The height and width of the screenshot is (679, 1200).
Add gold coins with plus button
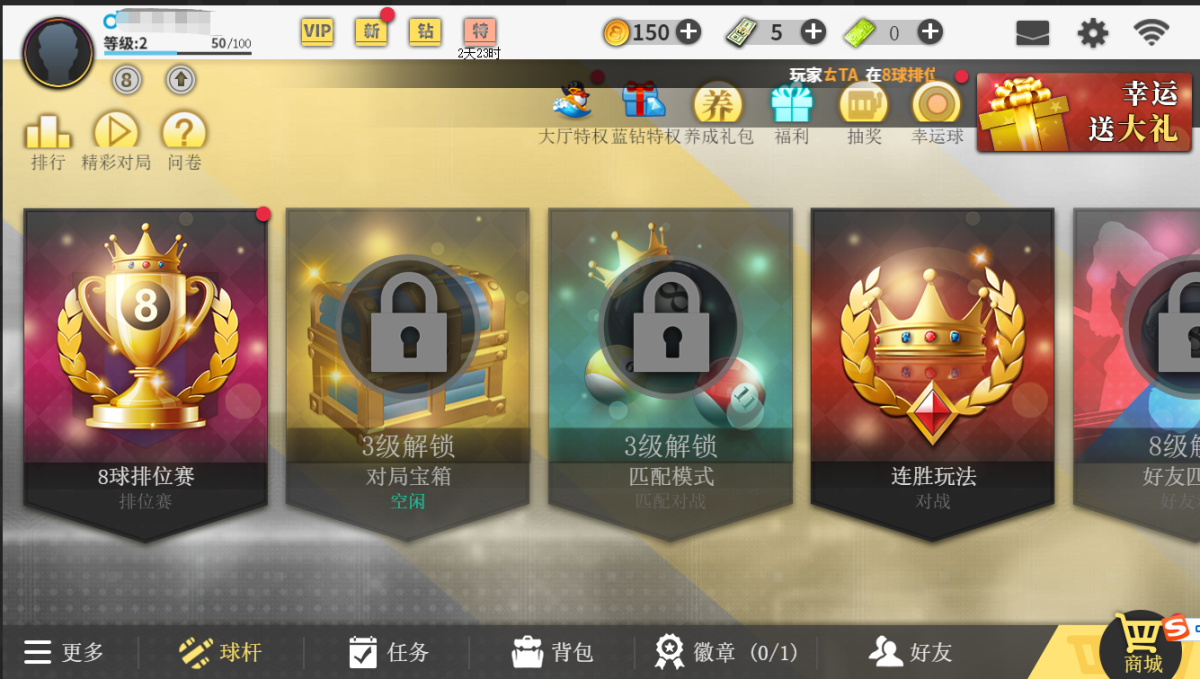[689, 32]
